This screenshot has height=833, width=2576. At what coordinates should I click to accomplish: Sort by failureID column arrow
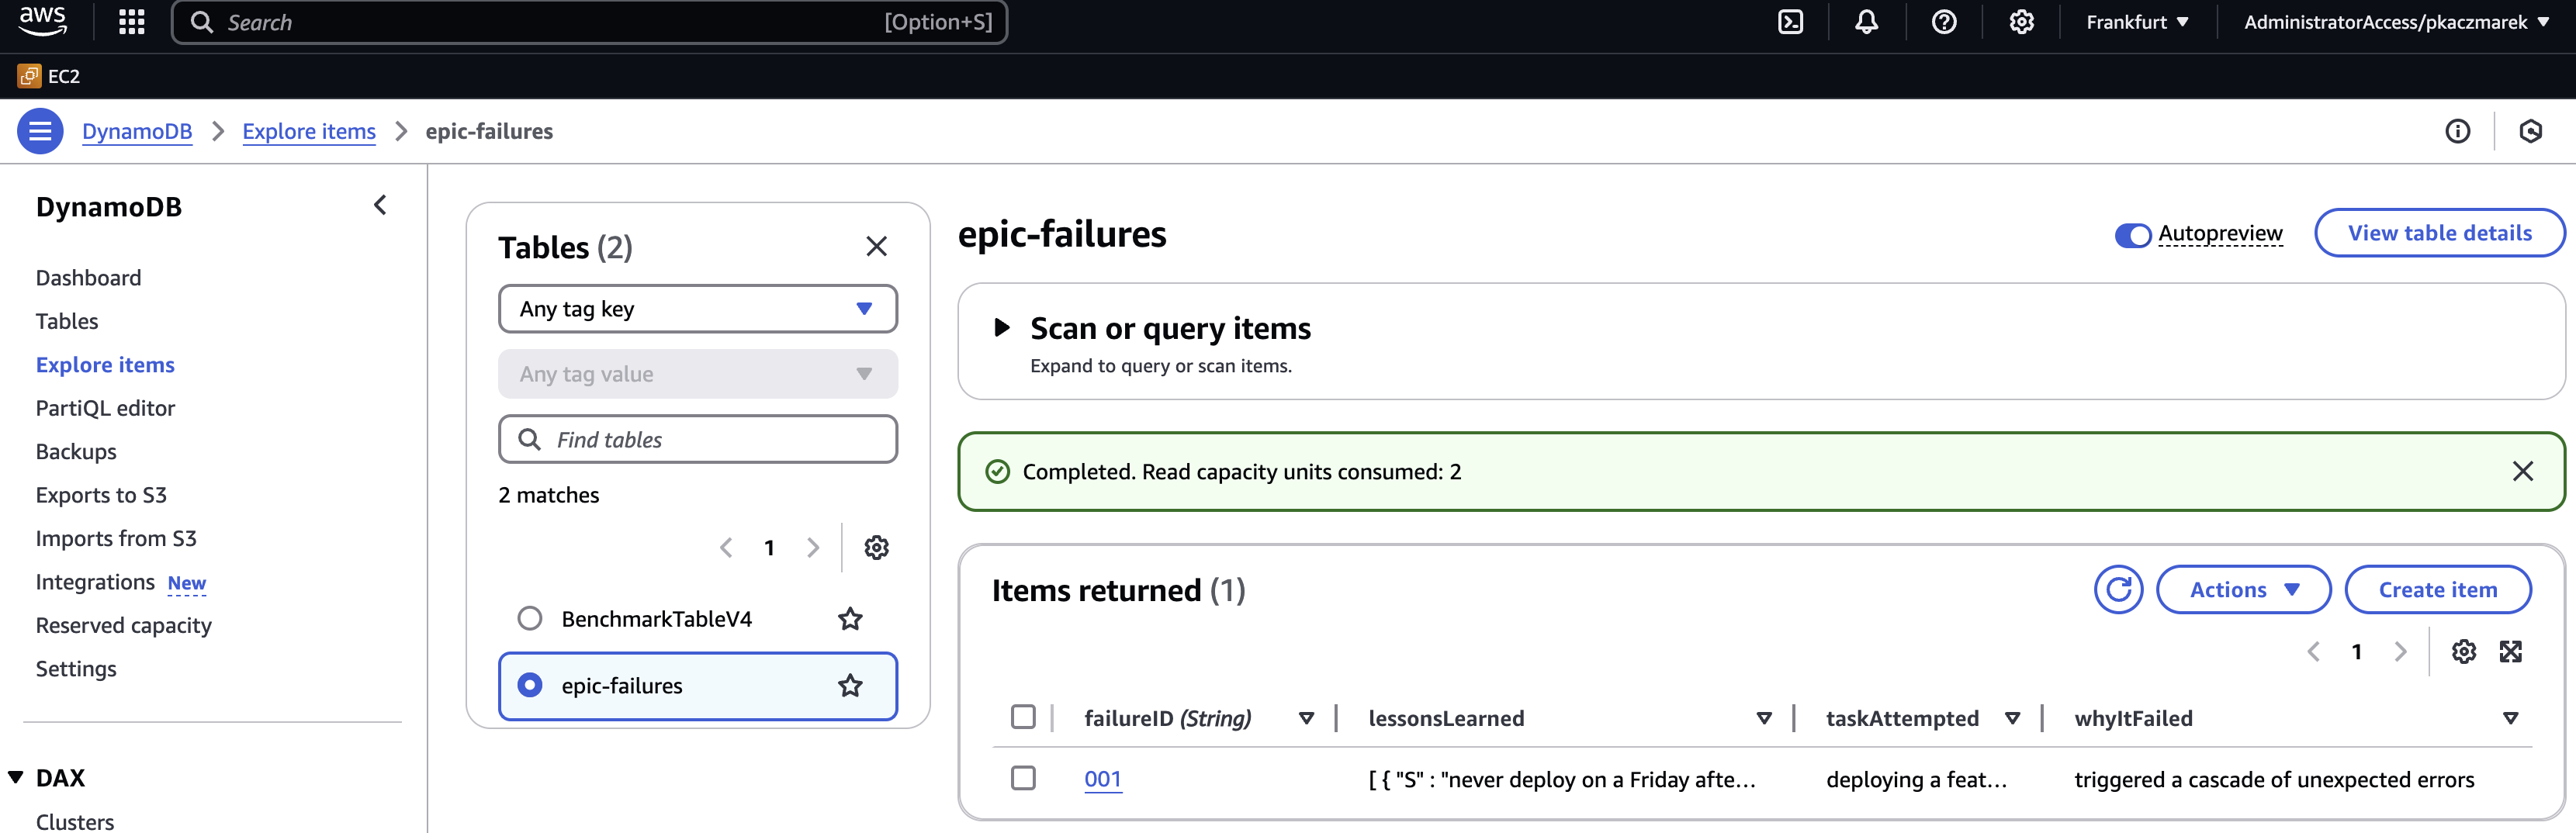coord(1305,719)
